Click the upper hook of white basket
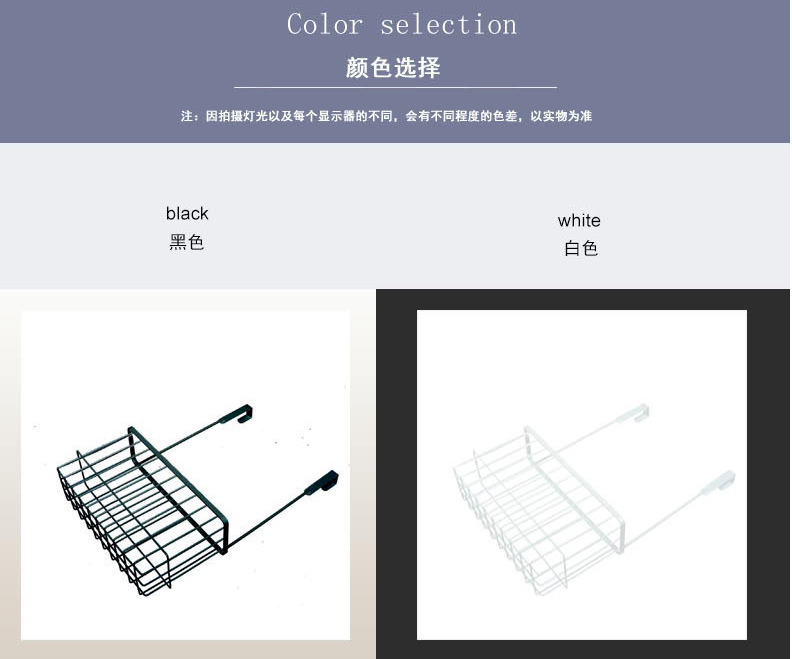The height and width of the screenshot is (659, 792). pyautogui.click(x=636, y=414)
